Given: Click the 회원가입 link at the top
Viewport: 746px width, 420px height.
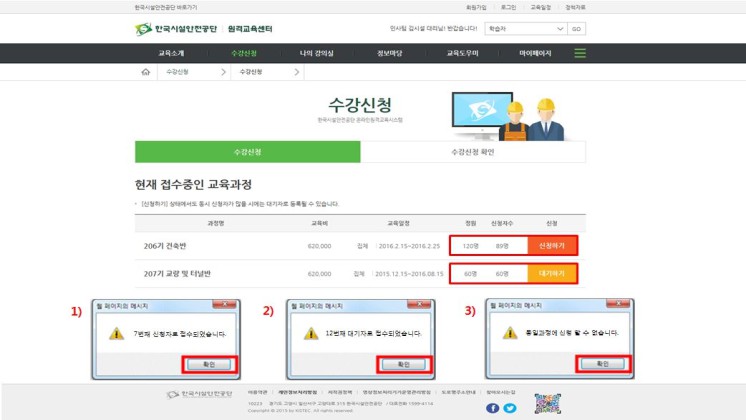Looking at the screenshot, I should [x=476, y=7].
